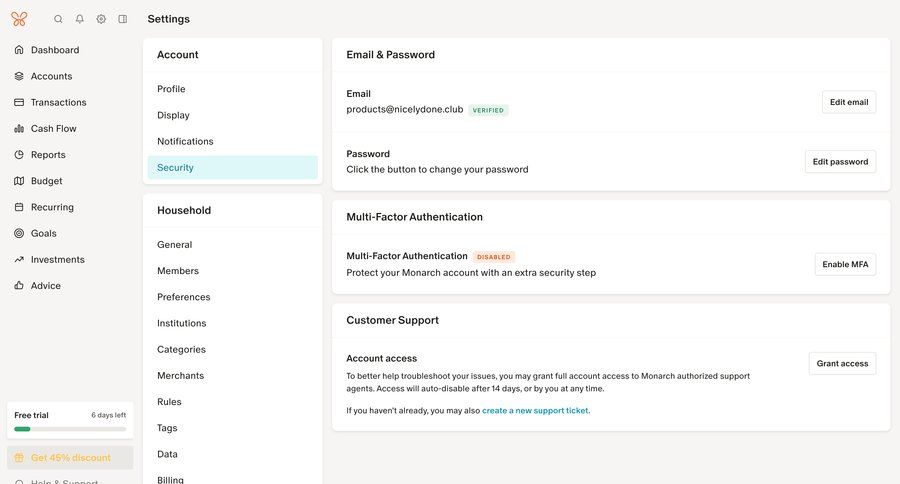Click the Reports pie chart icon
The width and height of the screenshot is (900, 484).
[19, 154]
